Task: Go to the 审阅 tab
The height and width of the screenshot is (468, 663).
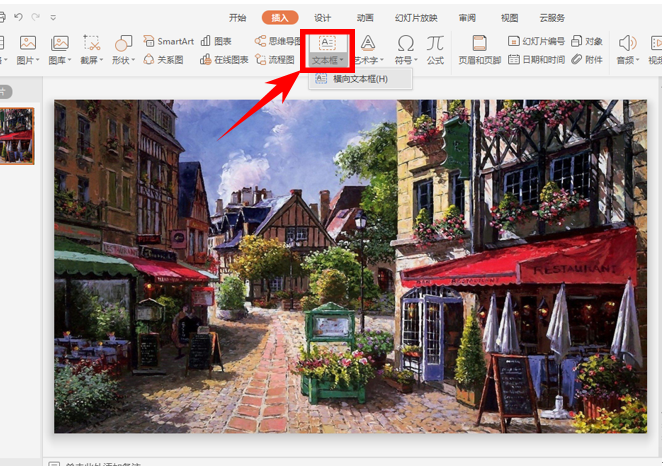Action: pyautogui.click(x=467, y=18)
